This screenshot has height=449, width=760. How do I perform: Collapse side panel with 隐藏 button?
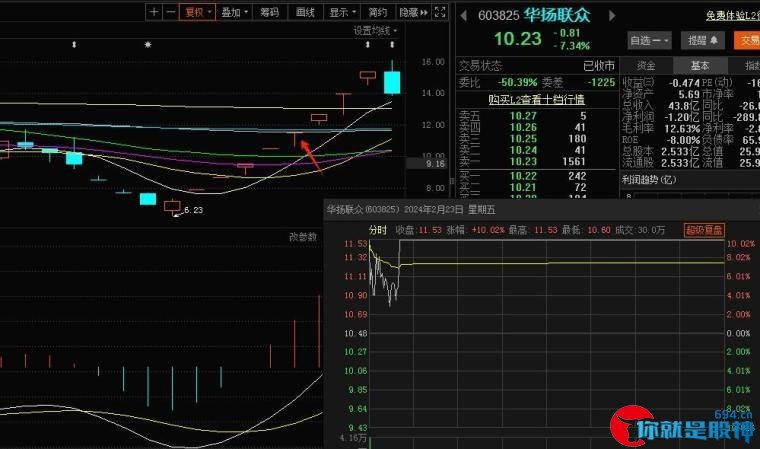click(413, 12)
